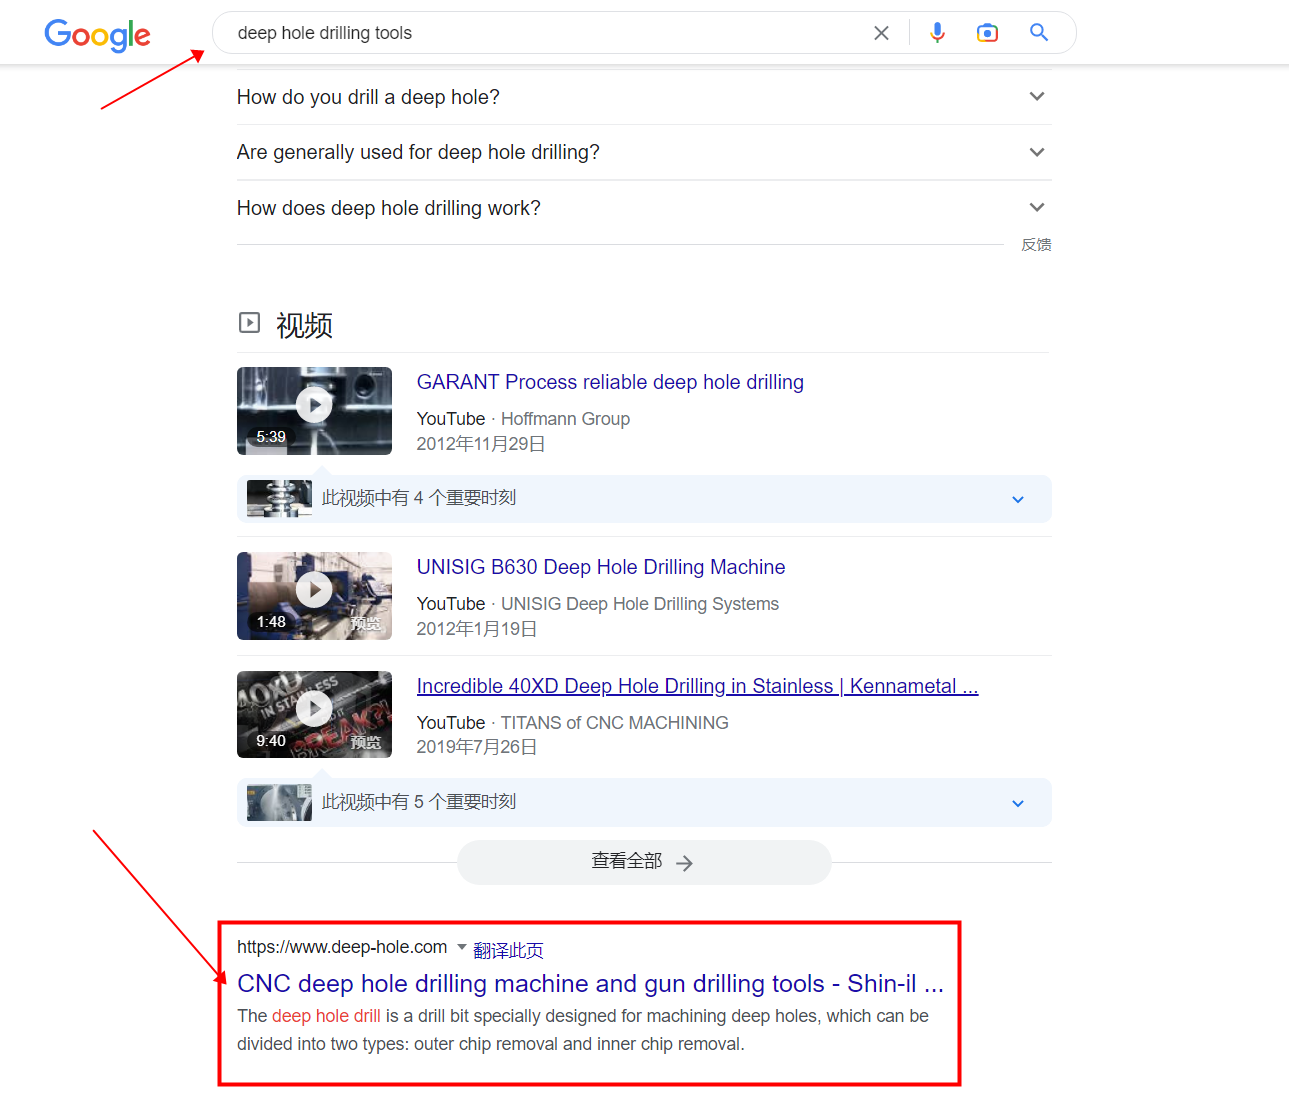Open search by image camera icon

coord(987,33)
